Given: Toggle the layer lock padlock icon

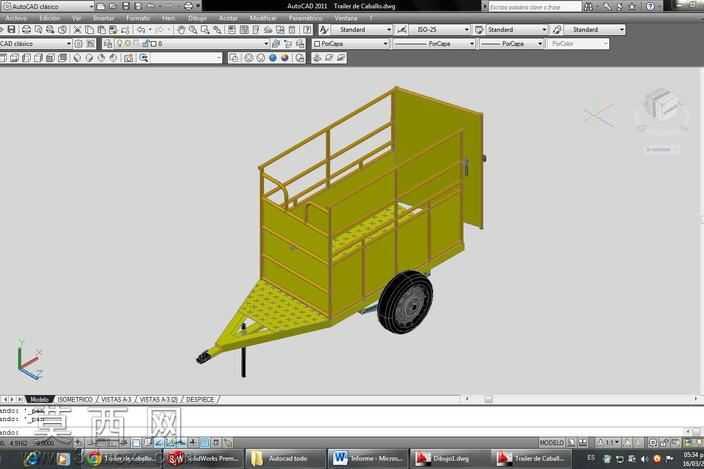Looking at the screenshot, I should point(145,44).
